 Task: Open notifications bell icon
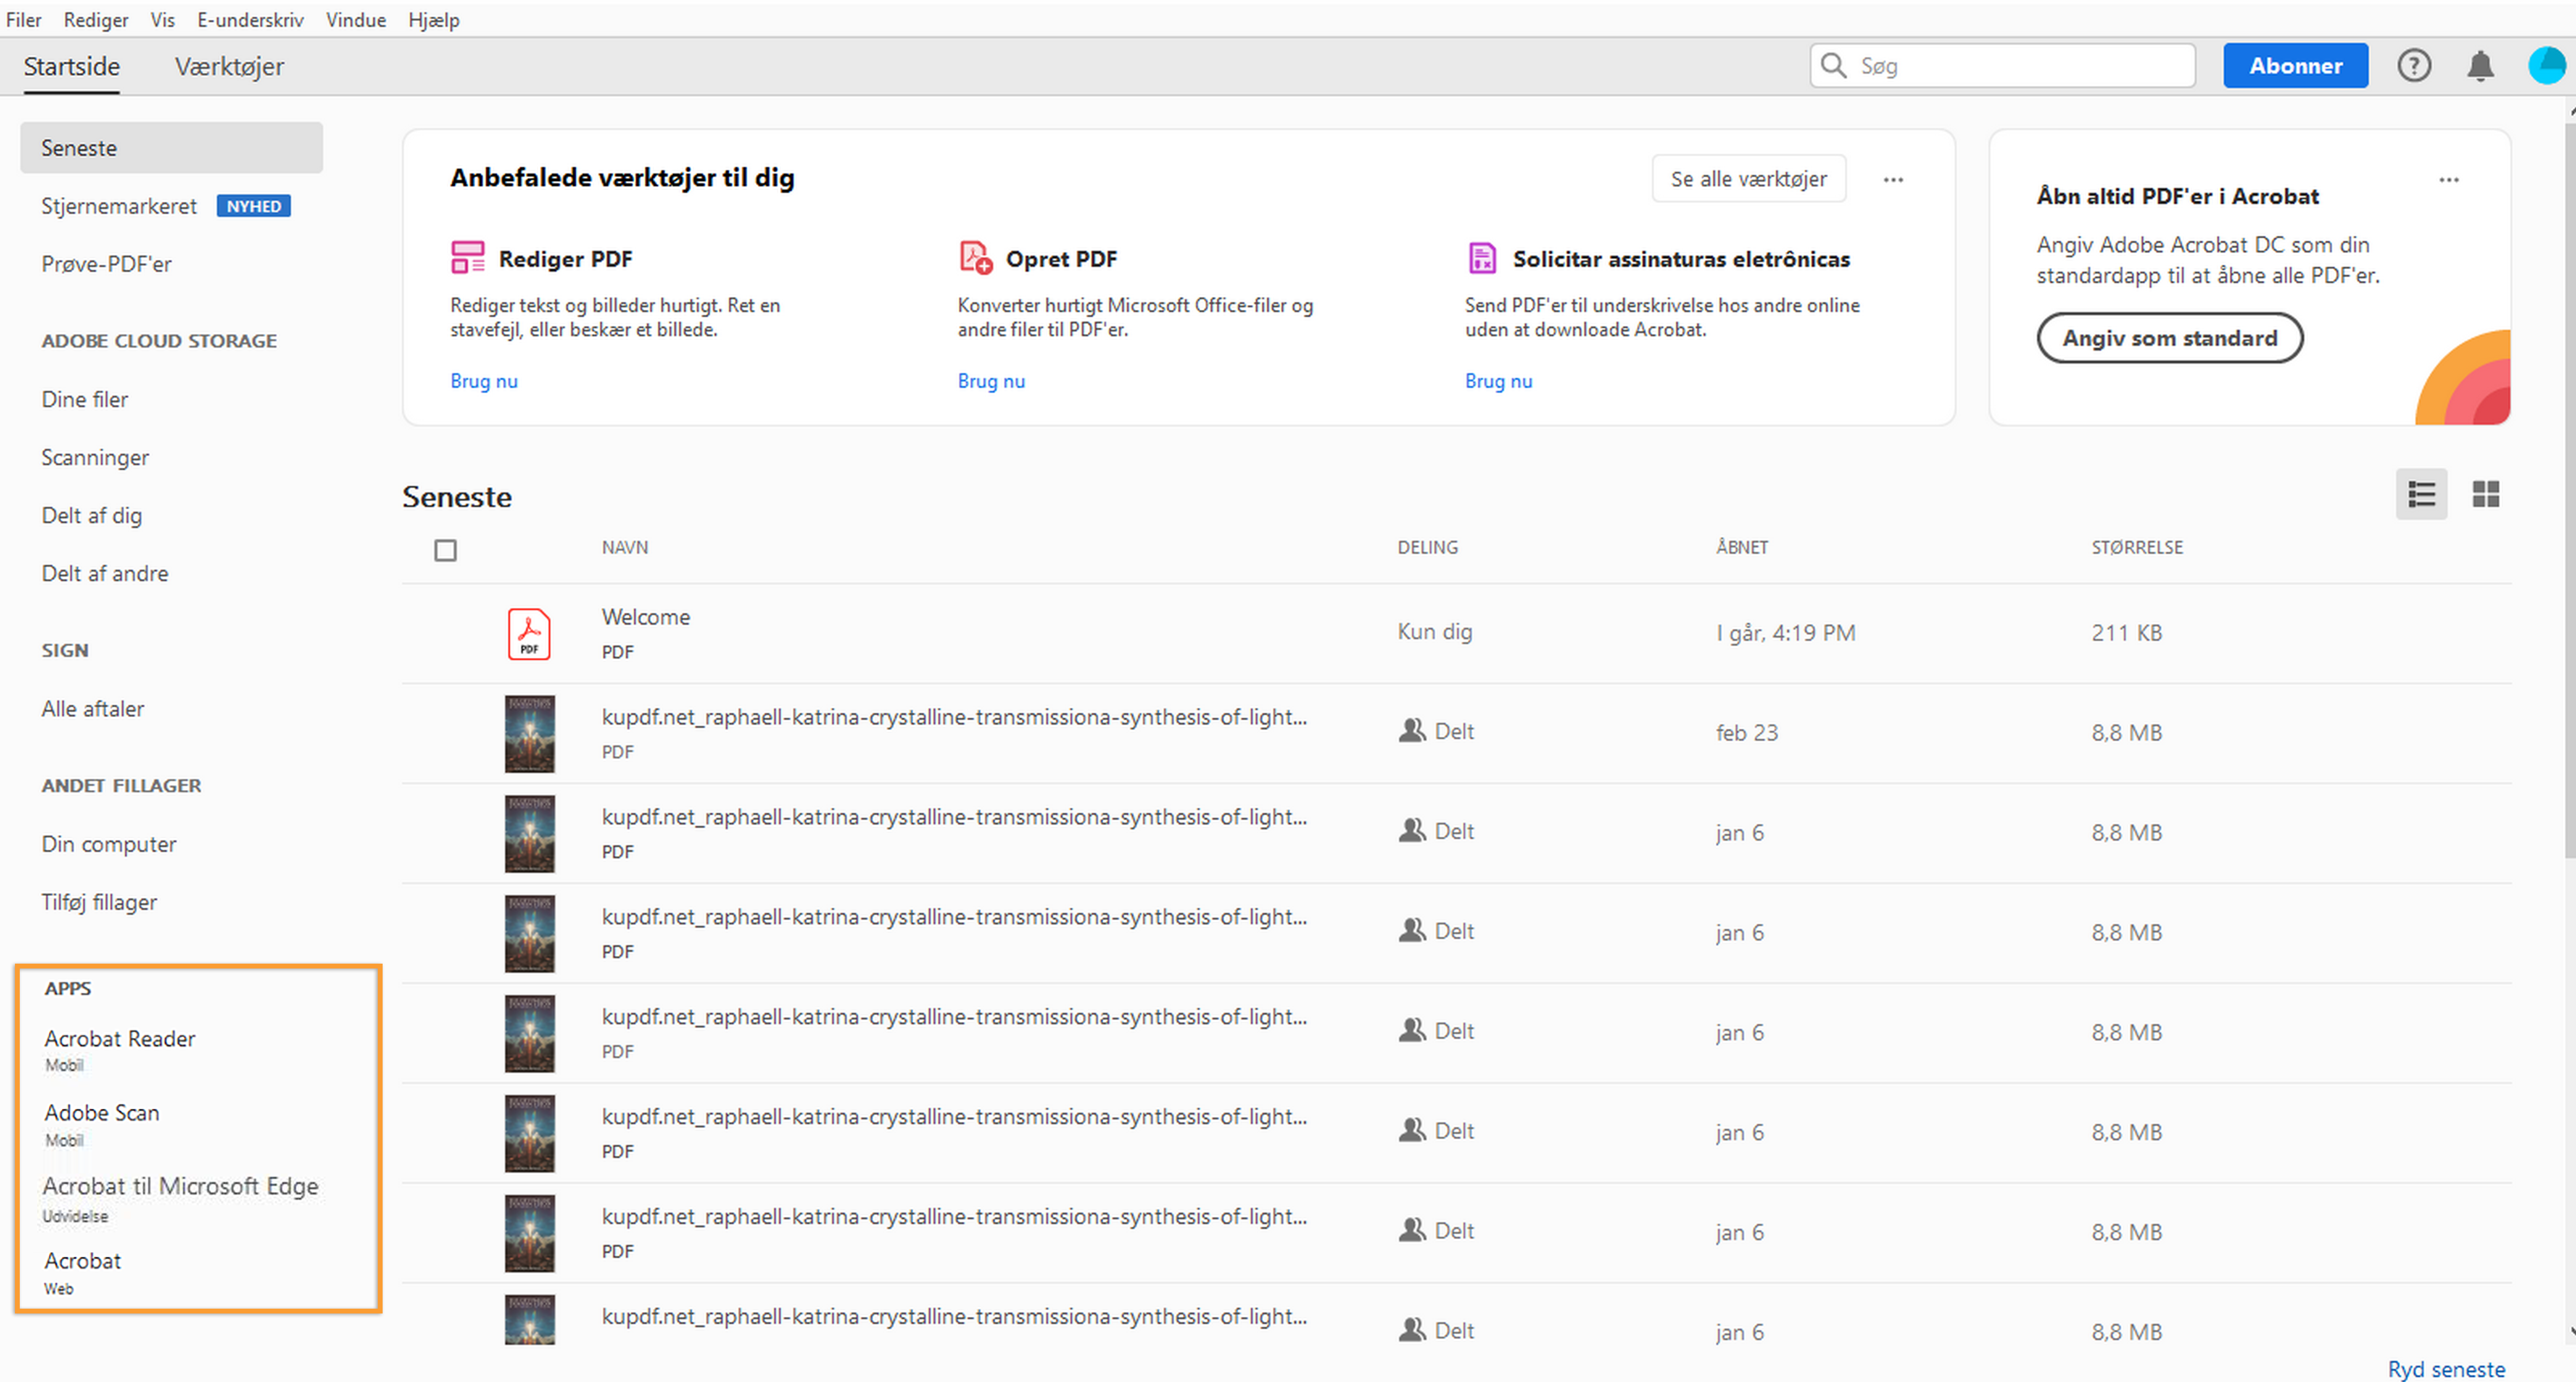[x=2480, y=66]
